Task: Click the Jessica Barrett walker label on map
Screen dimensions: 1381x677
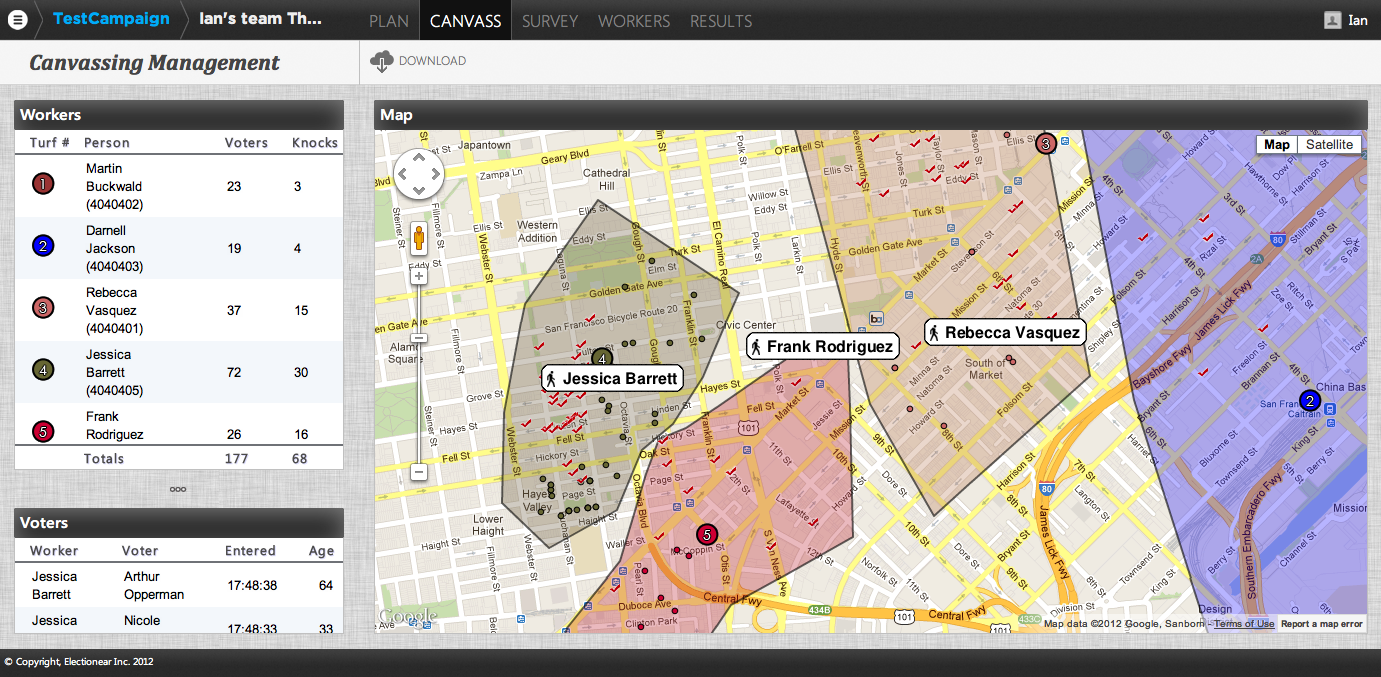Action: tap(612, 378)
